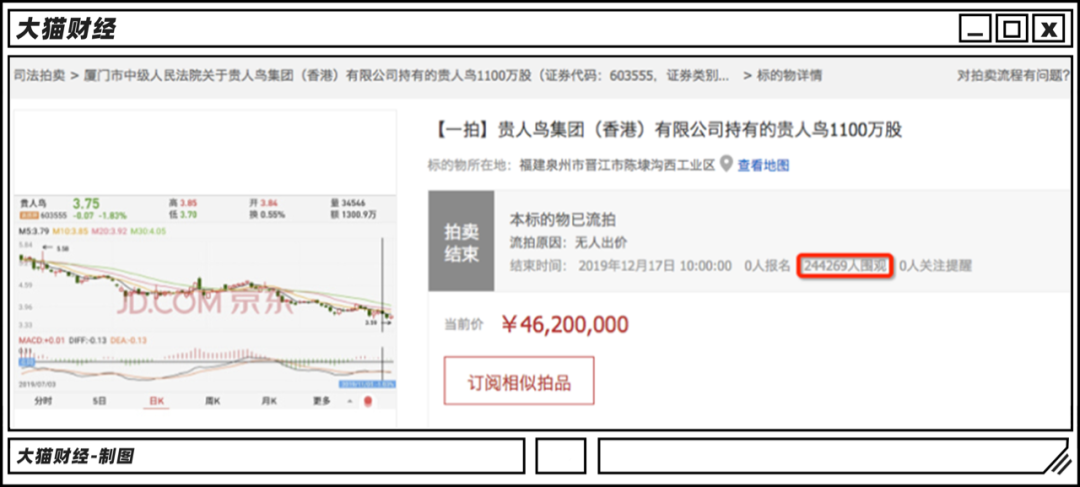The image size is (1080, 487).
Task: Click the maximize window square icon
Action: [1011, 29]
